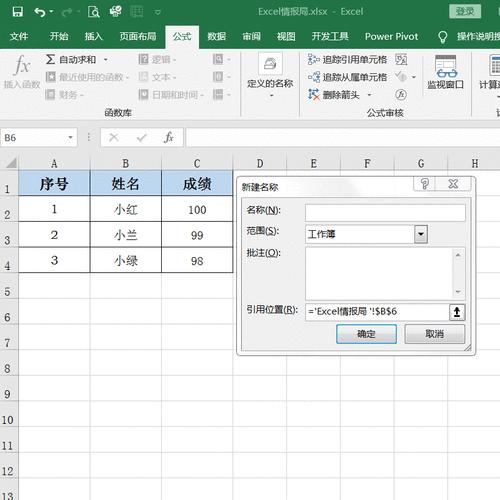Select column A header

[54, 163]
